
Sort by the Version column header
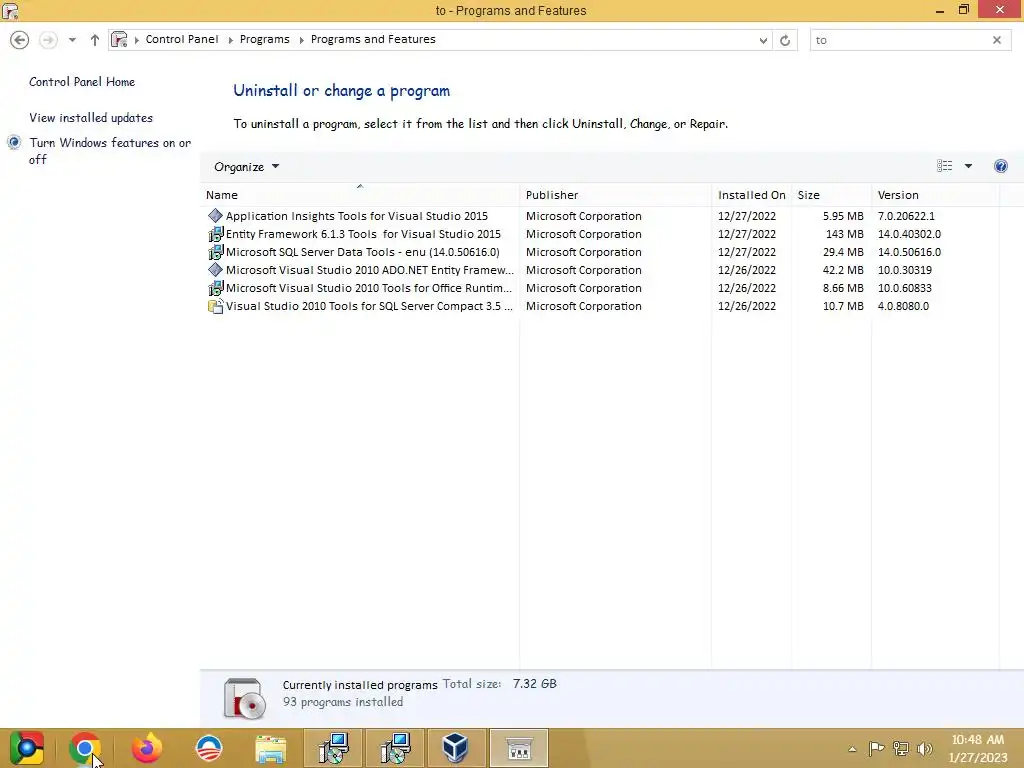click(935, 195)
